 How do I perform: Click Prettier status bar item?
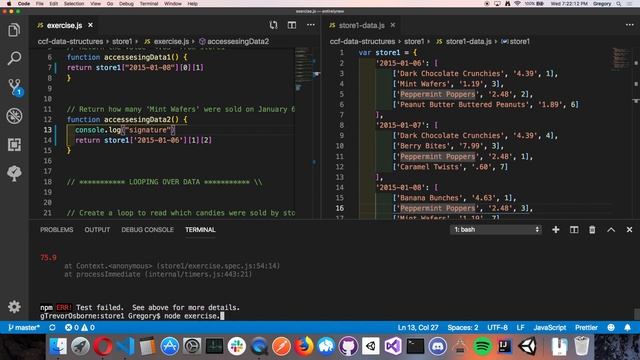586,327
